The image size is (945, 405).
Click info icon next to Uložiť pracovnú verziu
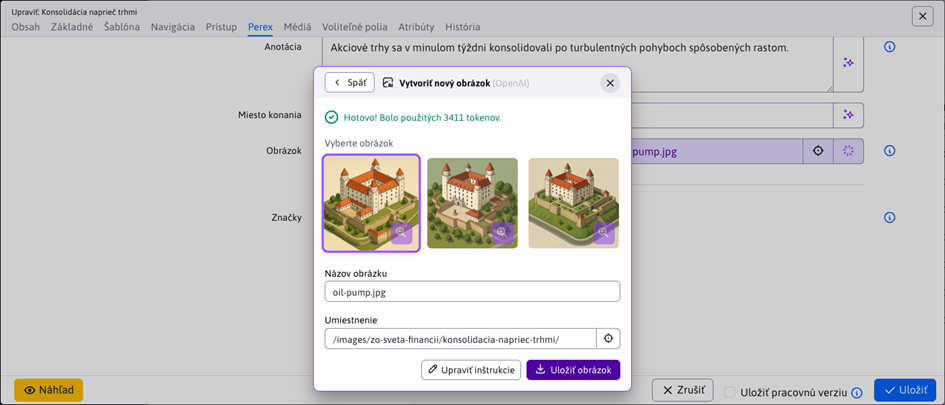(857, 393)
